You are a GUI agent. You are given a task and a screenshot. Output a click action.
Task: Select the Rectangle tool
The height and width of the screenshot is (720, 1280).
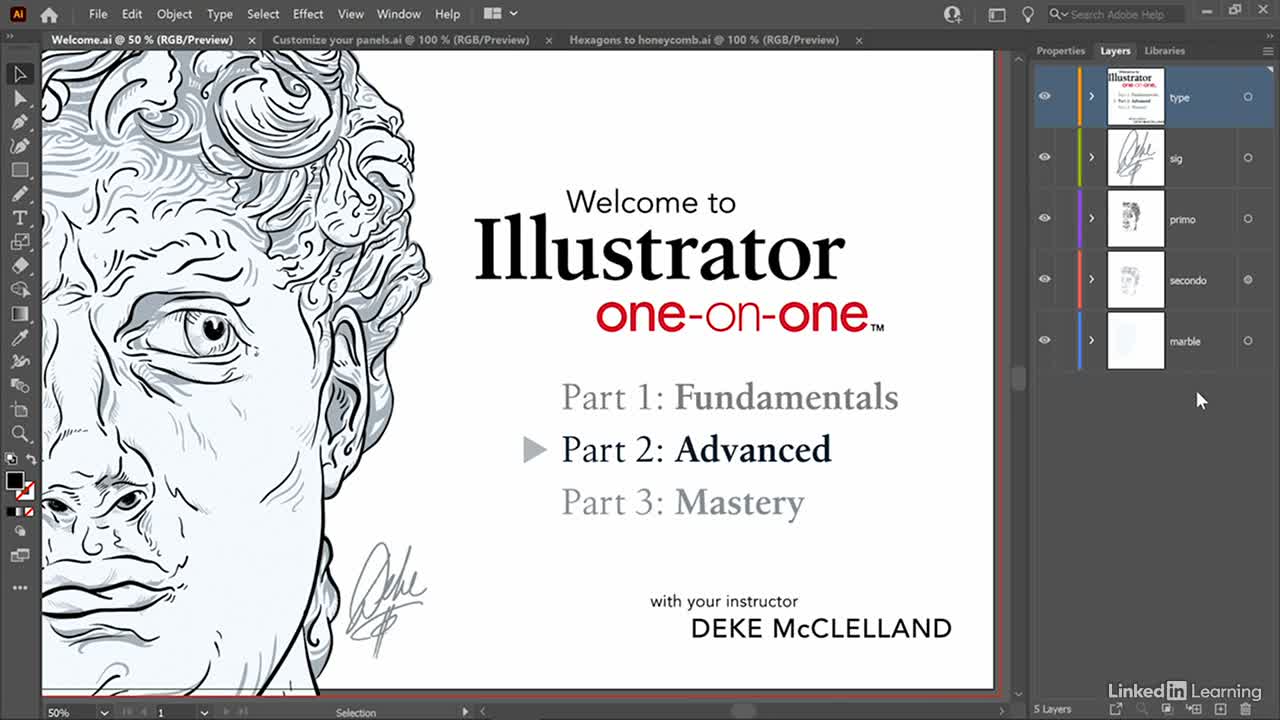[x=19, y=170]
